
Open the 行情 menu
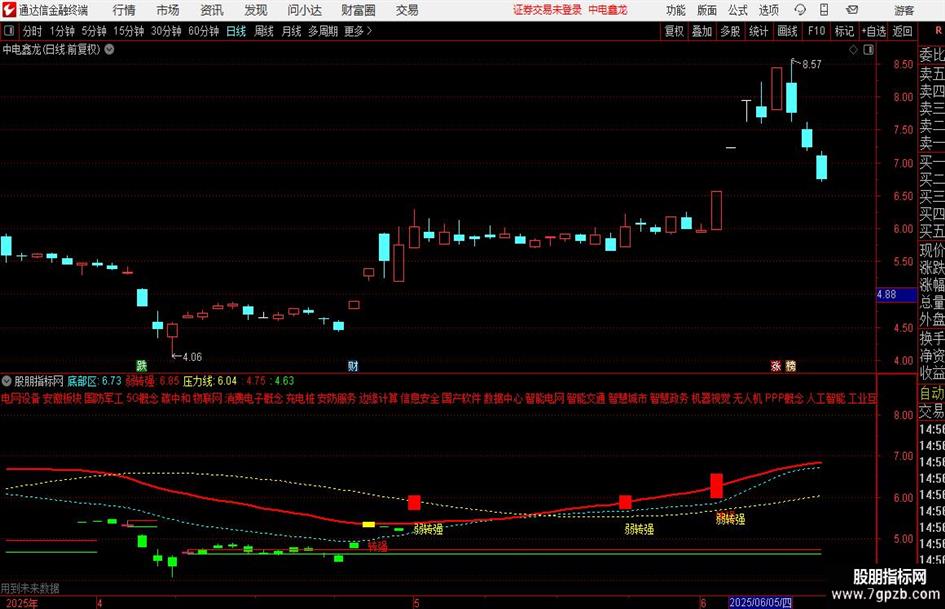124,10
